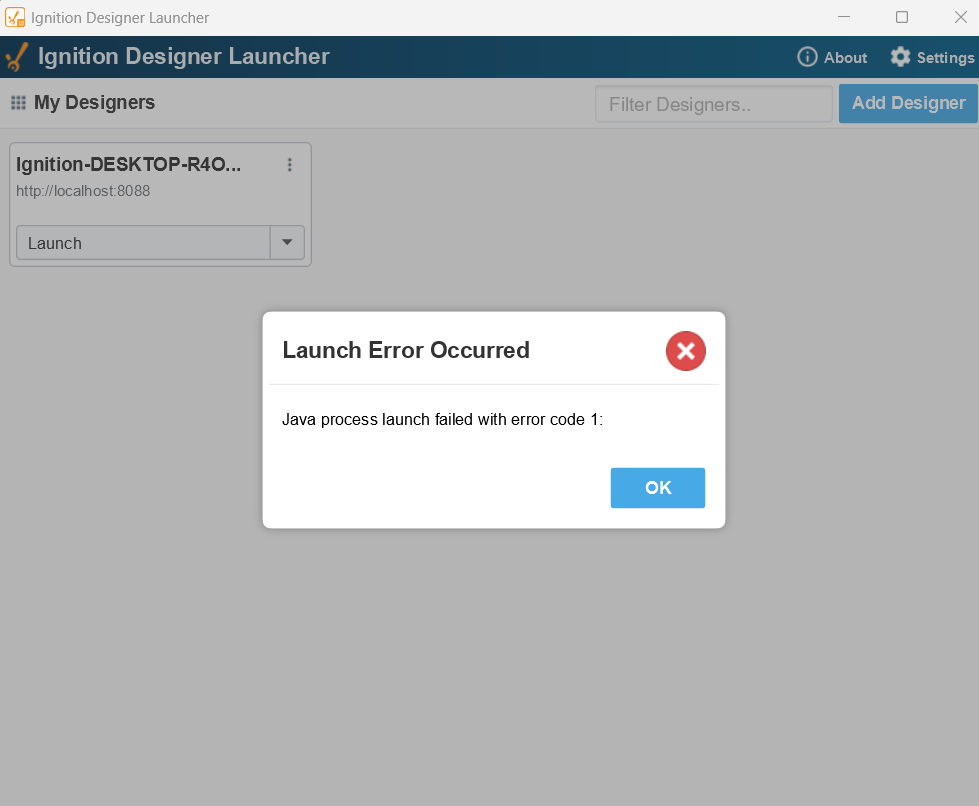The image size is (979, 806).
Task: Click the My Designers grid icon
Action: pyautogui.click(x=19, y=102)
